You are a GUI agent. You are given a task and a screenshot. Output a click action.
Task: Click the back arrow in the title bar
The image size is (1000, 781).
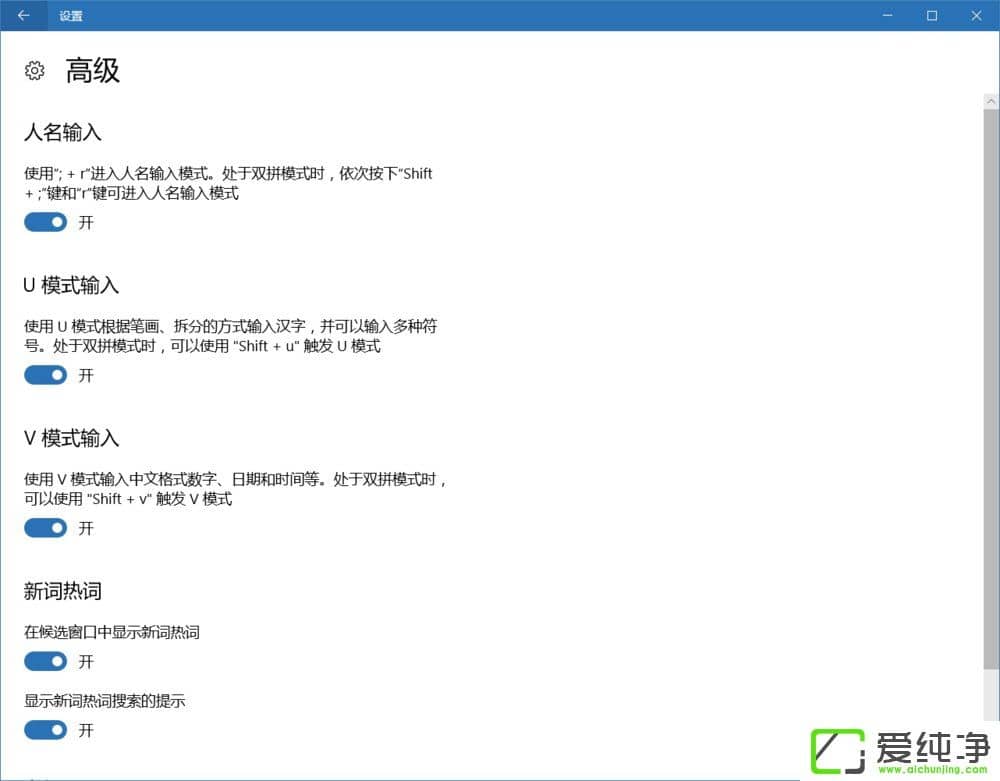pos(22,15)
